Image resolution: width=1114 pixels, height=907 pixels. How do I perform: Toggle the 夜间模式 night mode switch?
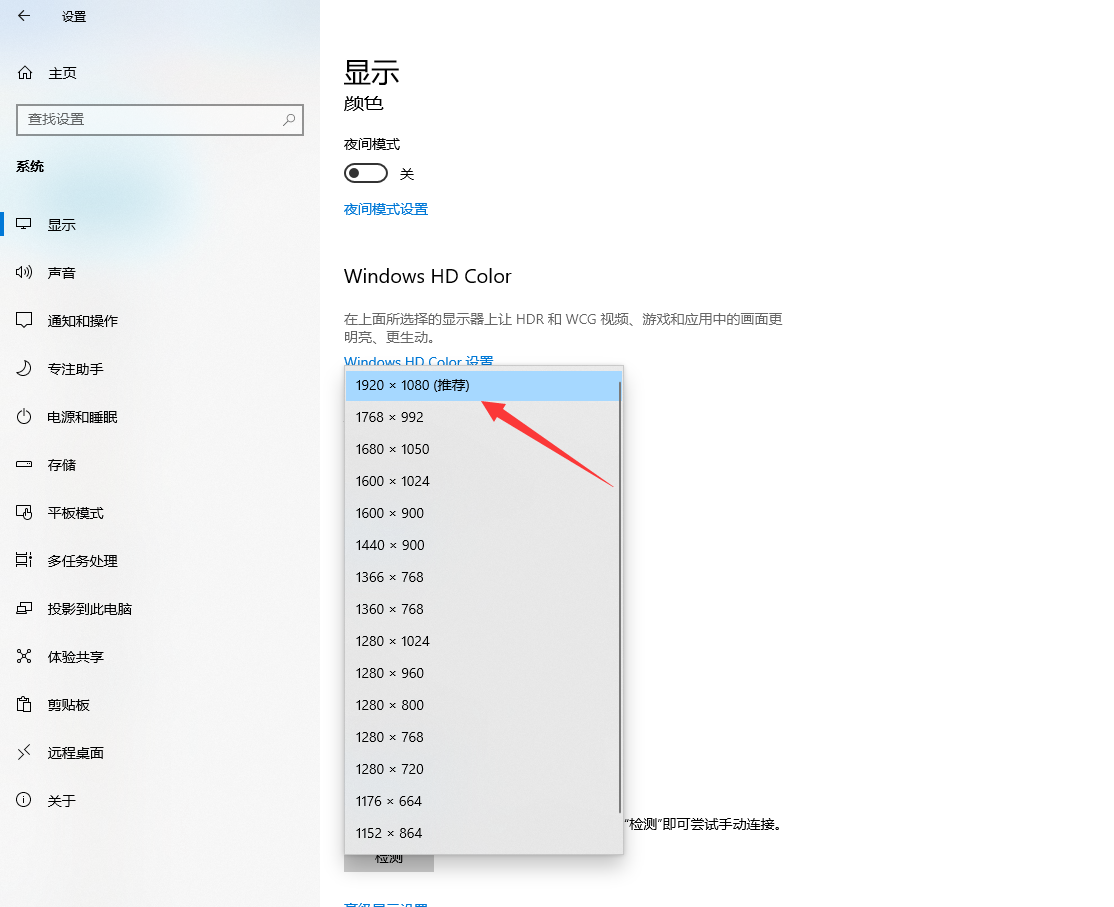click(366, 172)
